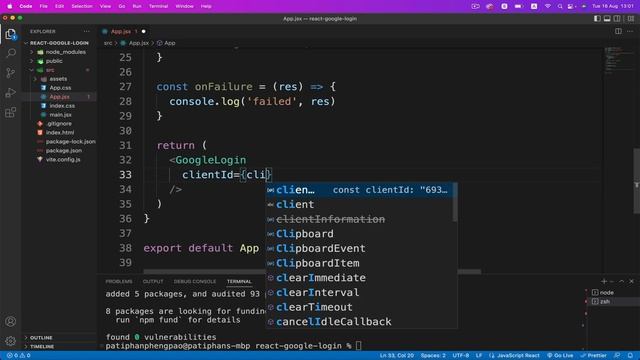Open index.css in the explorer

click(62, 106)
